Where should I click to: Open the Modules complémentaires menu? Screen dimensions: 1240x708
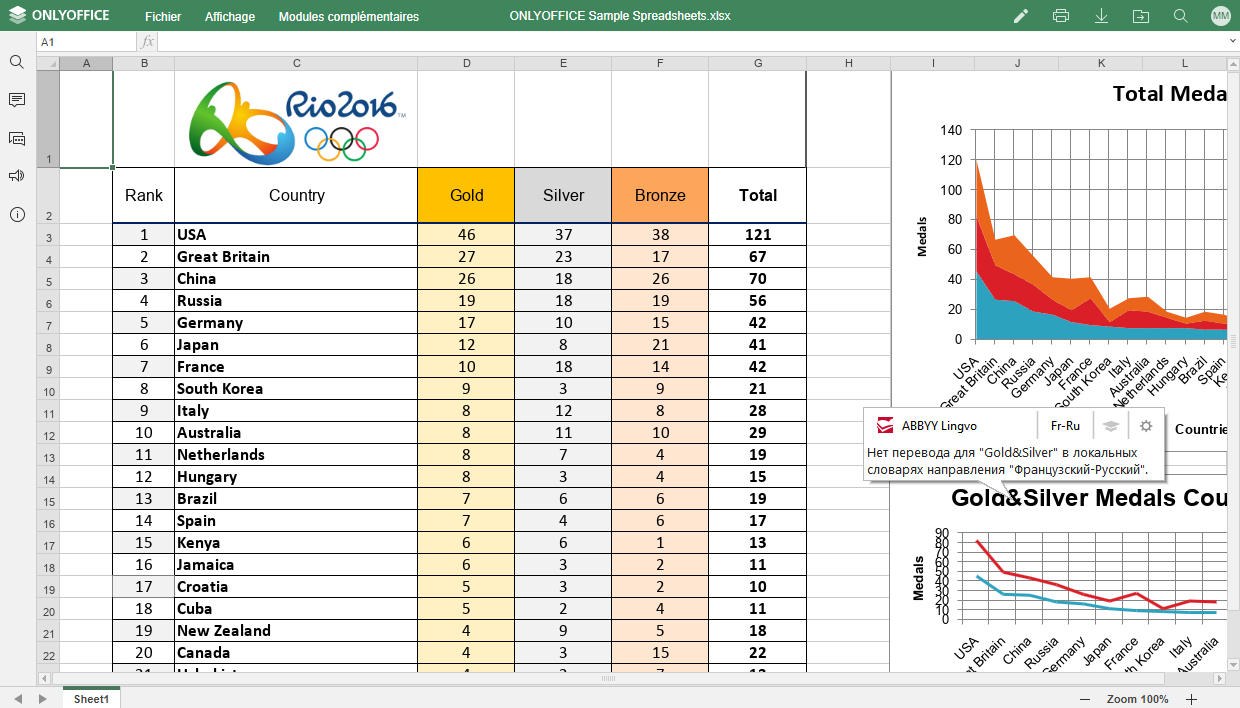pos(349,16)
